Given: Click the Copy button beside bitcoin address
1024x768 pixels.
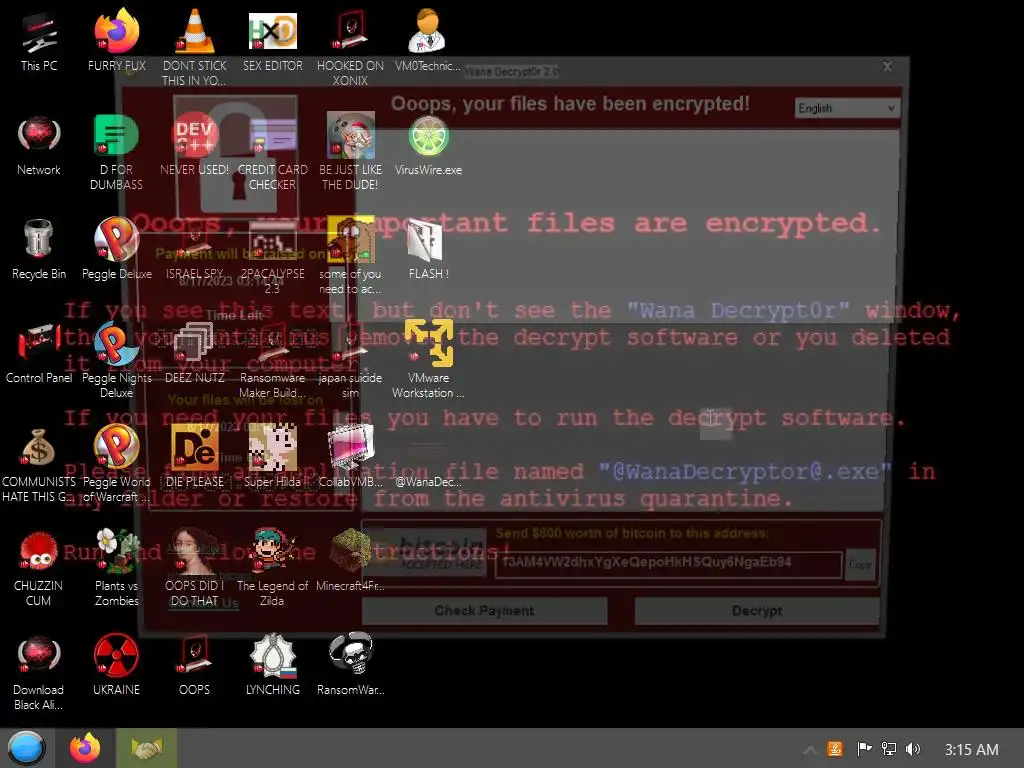Looking at the screenshot, I should (x=859, y=564).
